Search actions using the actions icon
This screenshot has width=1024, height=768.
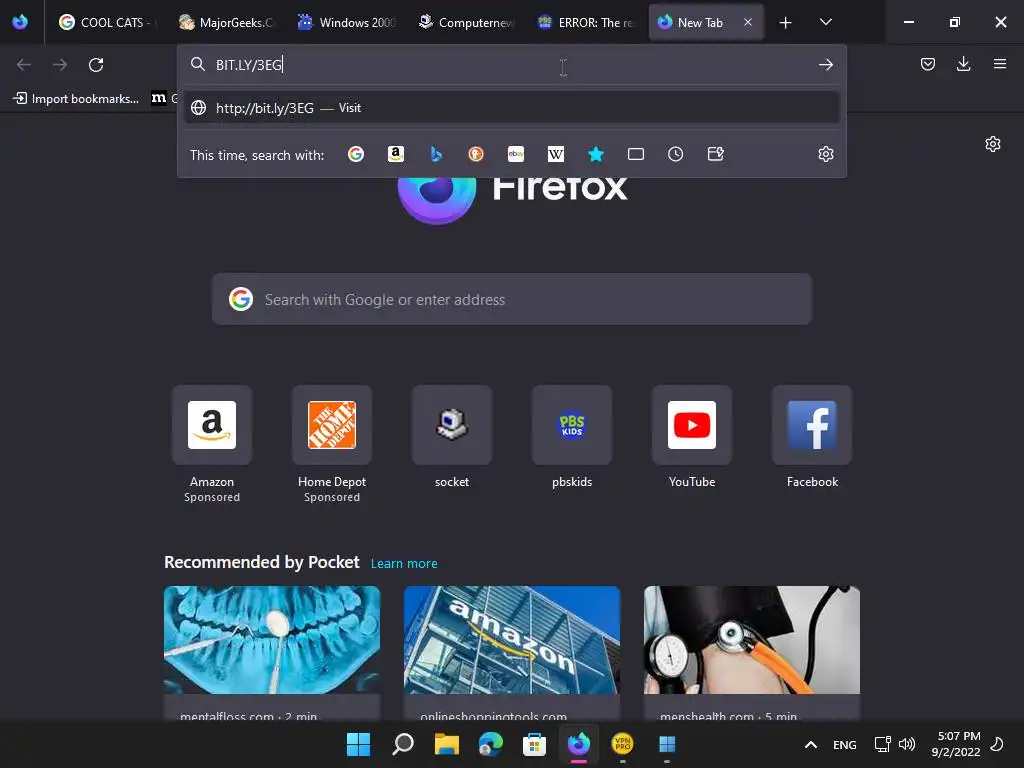click(716, 154)
